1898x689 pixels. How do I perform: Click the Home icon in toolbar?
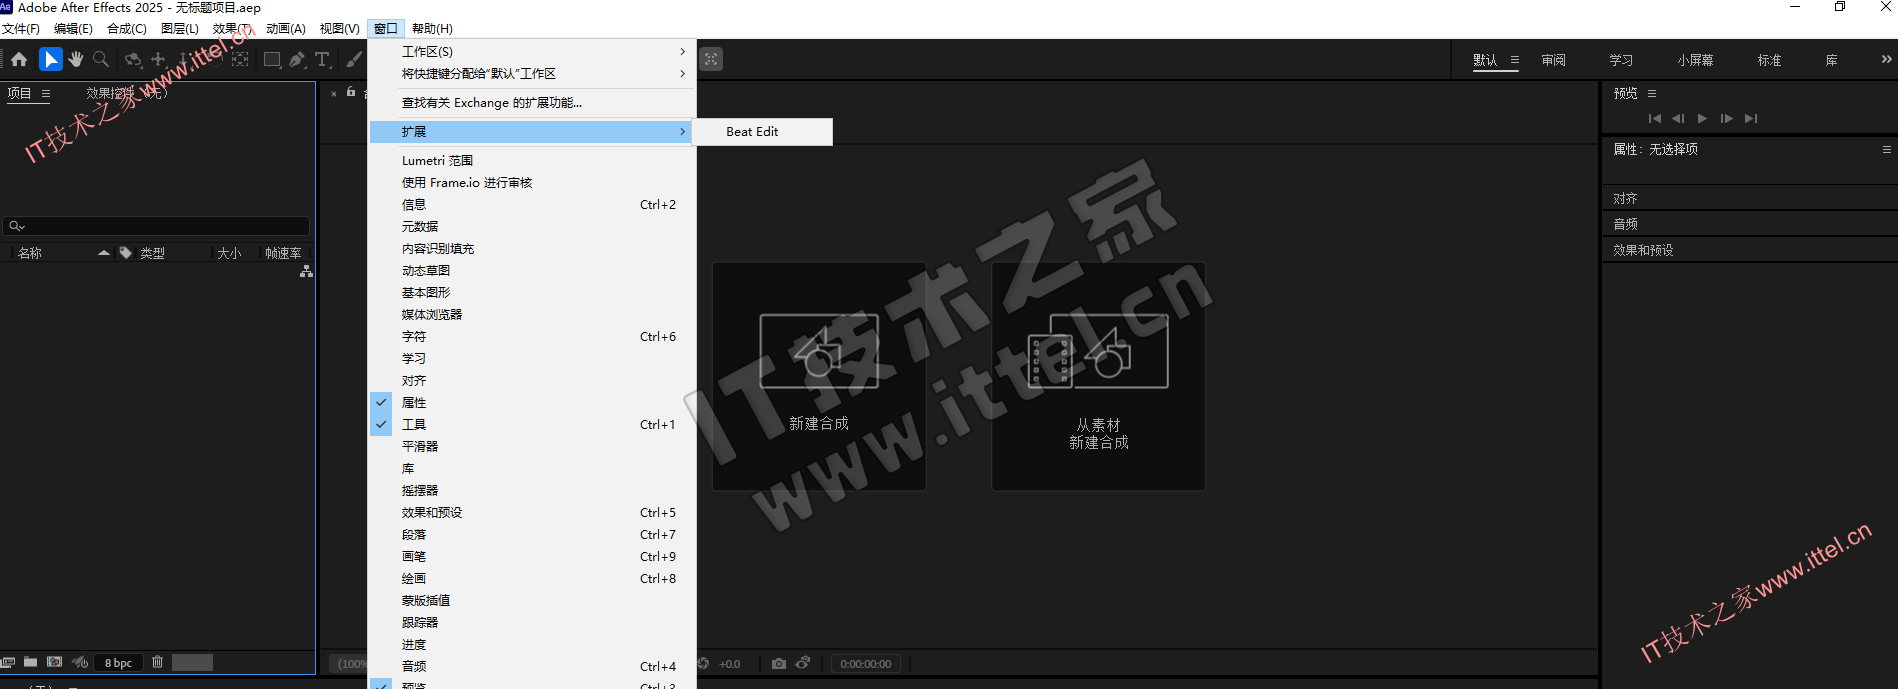click(19, 60)
